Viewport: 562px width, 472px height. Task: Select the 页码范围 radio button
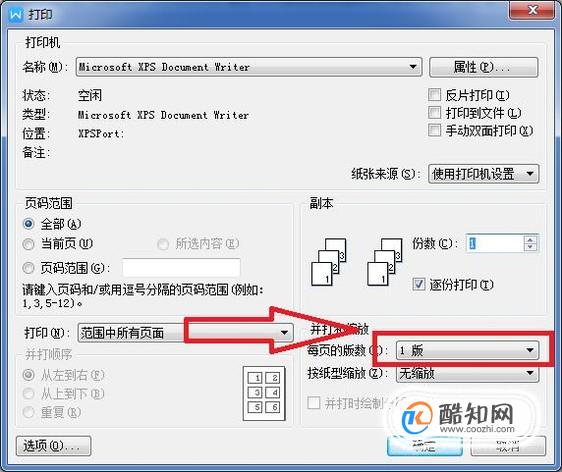[28, 267]
